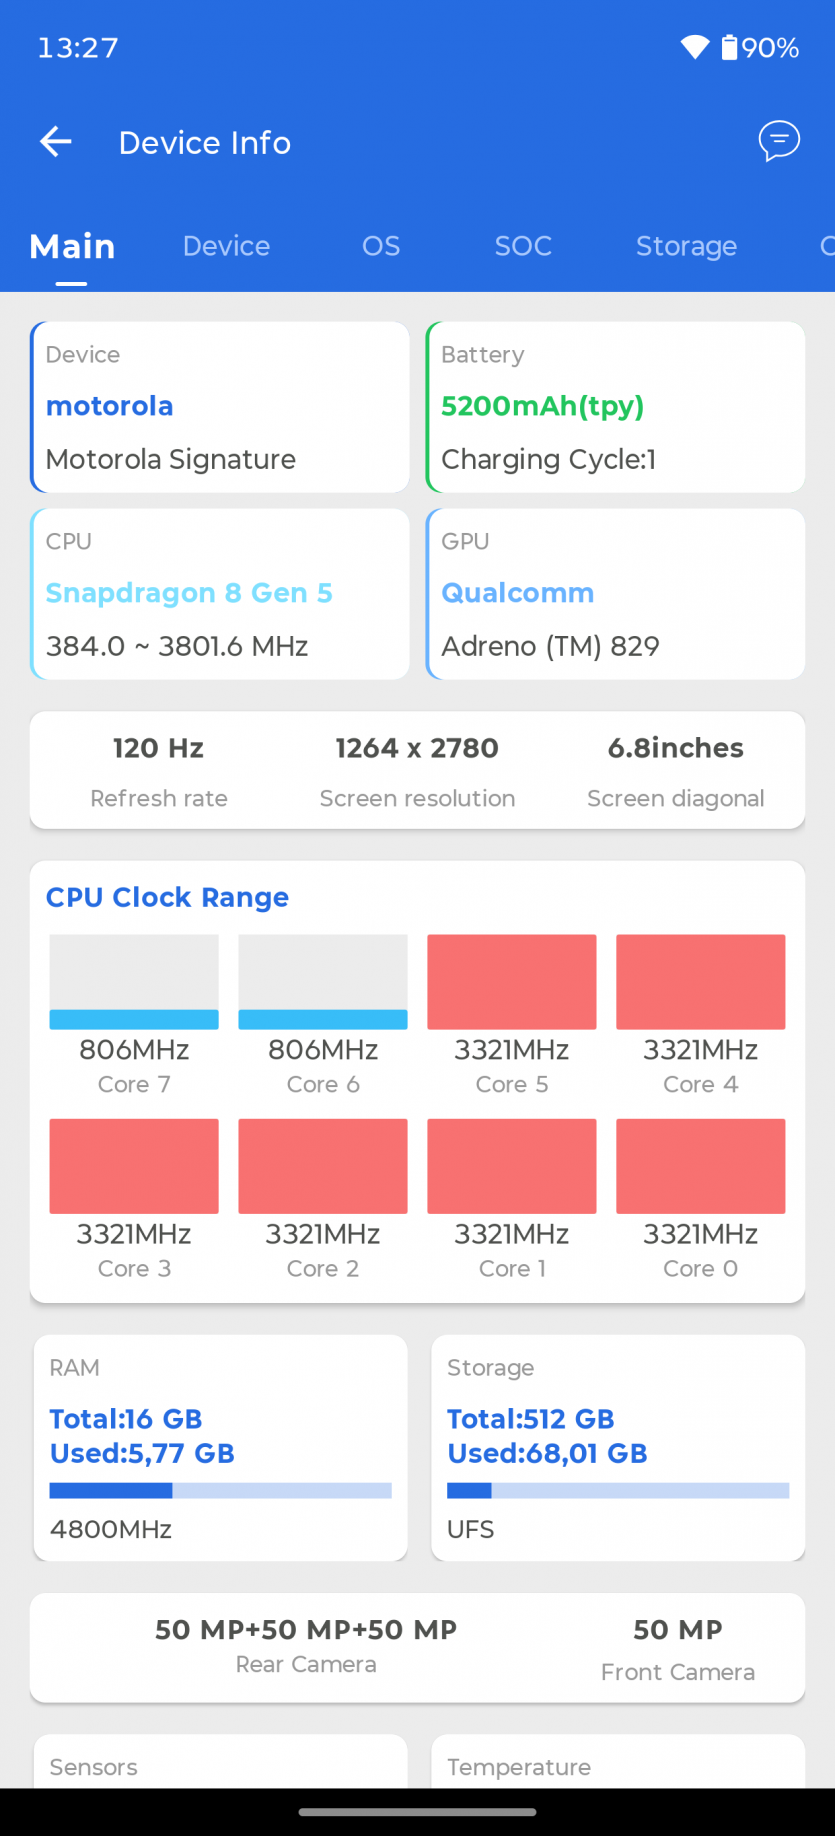
Task: Tap the Snapdragon 8 Gen 5 CPU card
Action: pyautogui.click(x=220, y=594)
